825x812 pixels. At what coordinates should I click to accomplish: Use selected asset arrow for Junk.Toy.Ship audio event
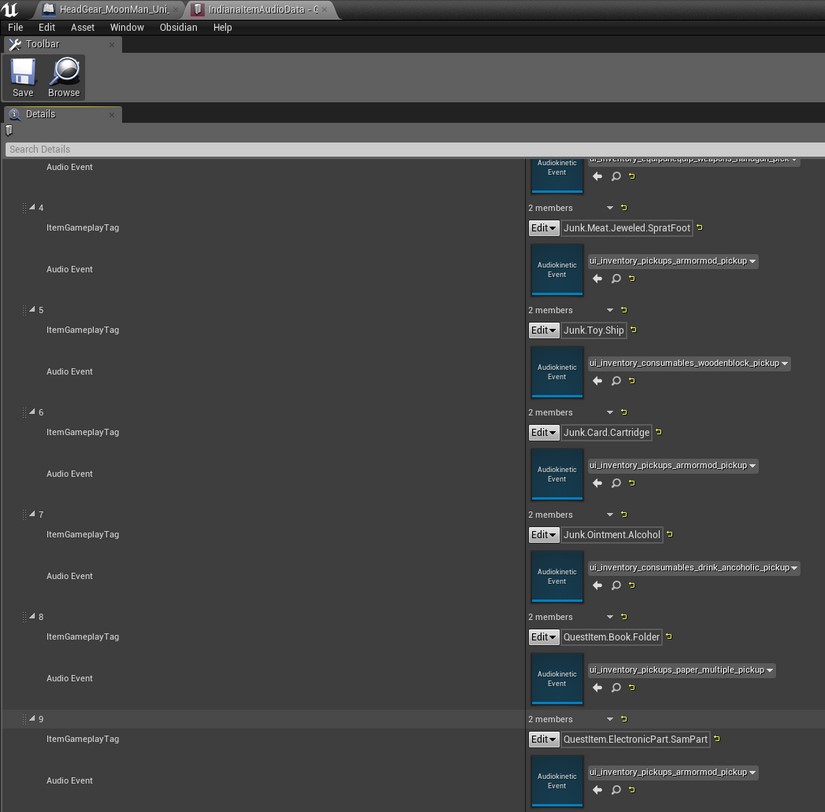pyautogui.click(x=597, y=381)
